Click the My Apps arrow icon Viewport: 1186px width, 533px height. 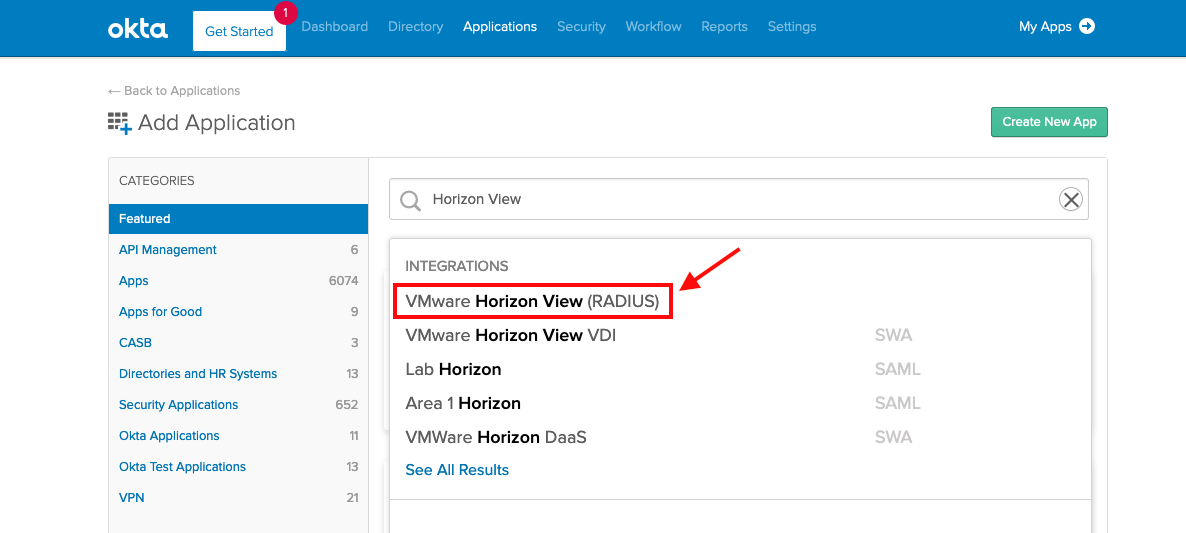[x=1087, y=26]
